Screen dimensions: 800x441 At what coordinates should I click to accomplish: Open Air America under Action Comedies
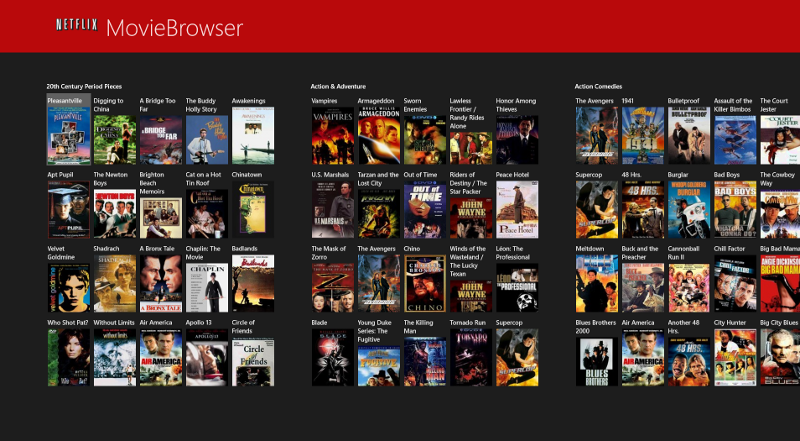pos(642,357)
